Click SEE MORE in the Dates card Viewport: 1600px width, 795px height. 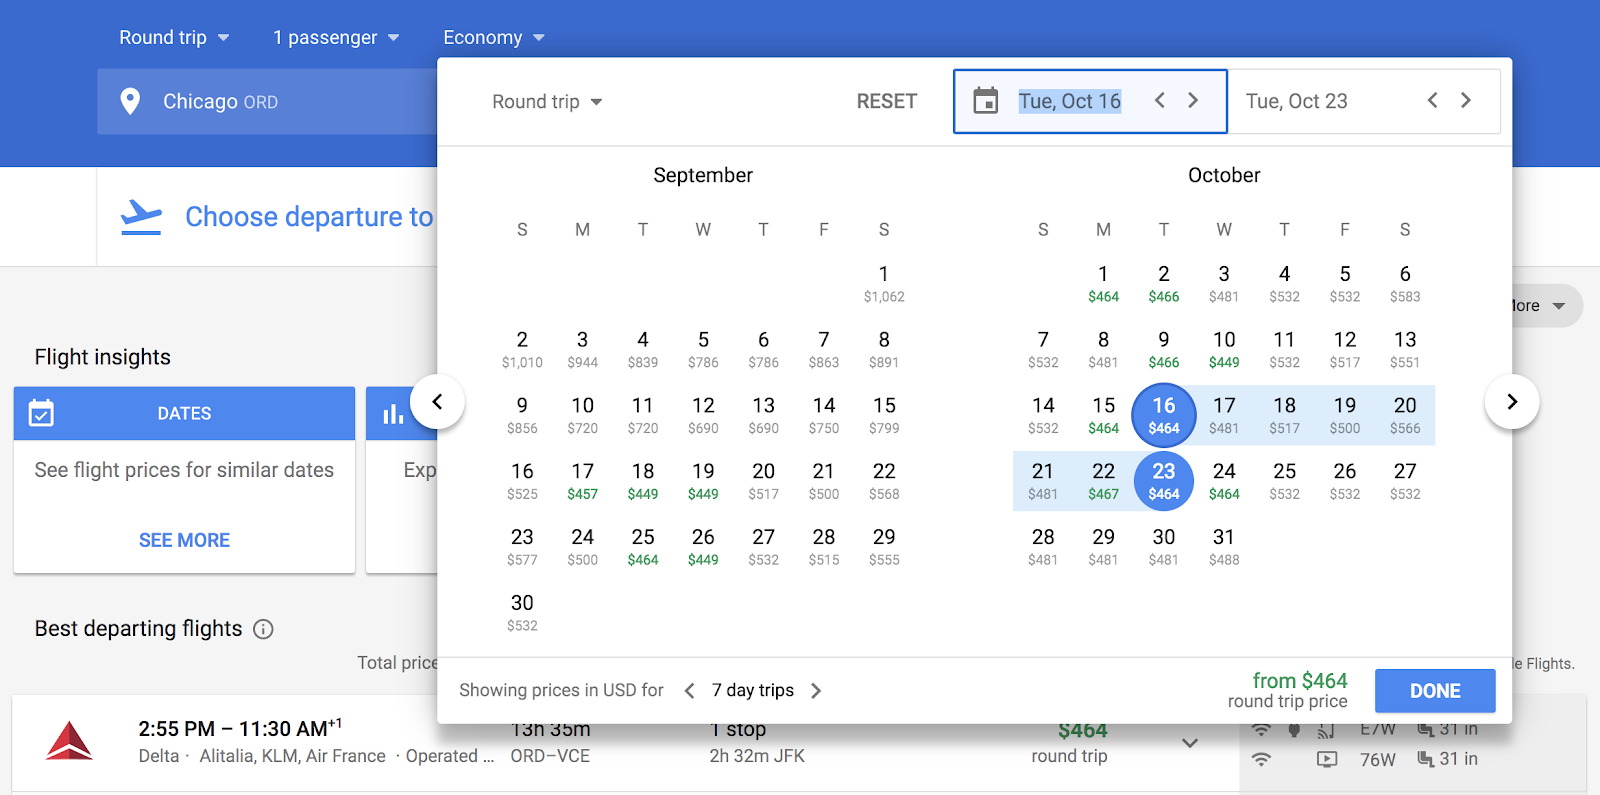[x=184, y=540]
